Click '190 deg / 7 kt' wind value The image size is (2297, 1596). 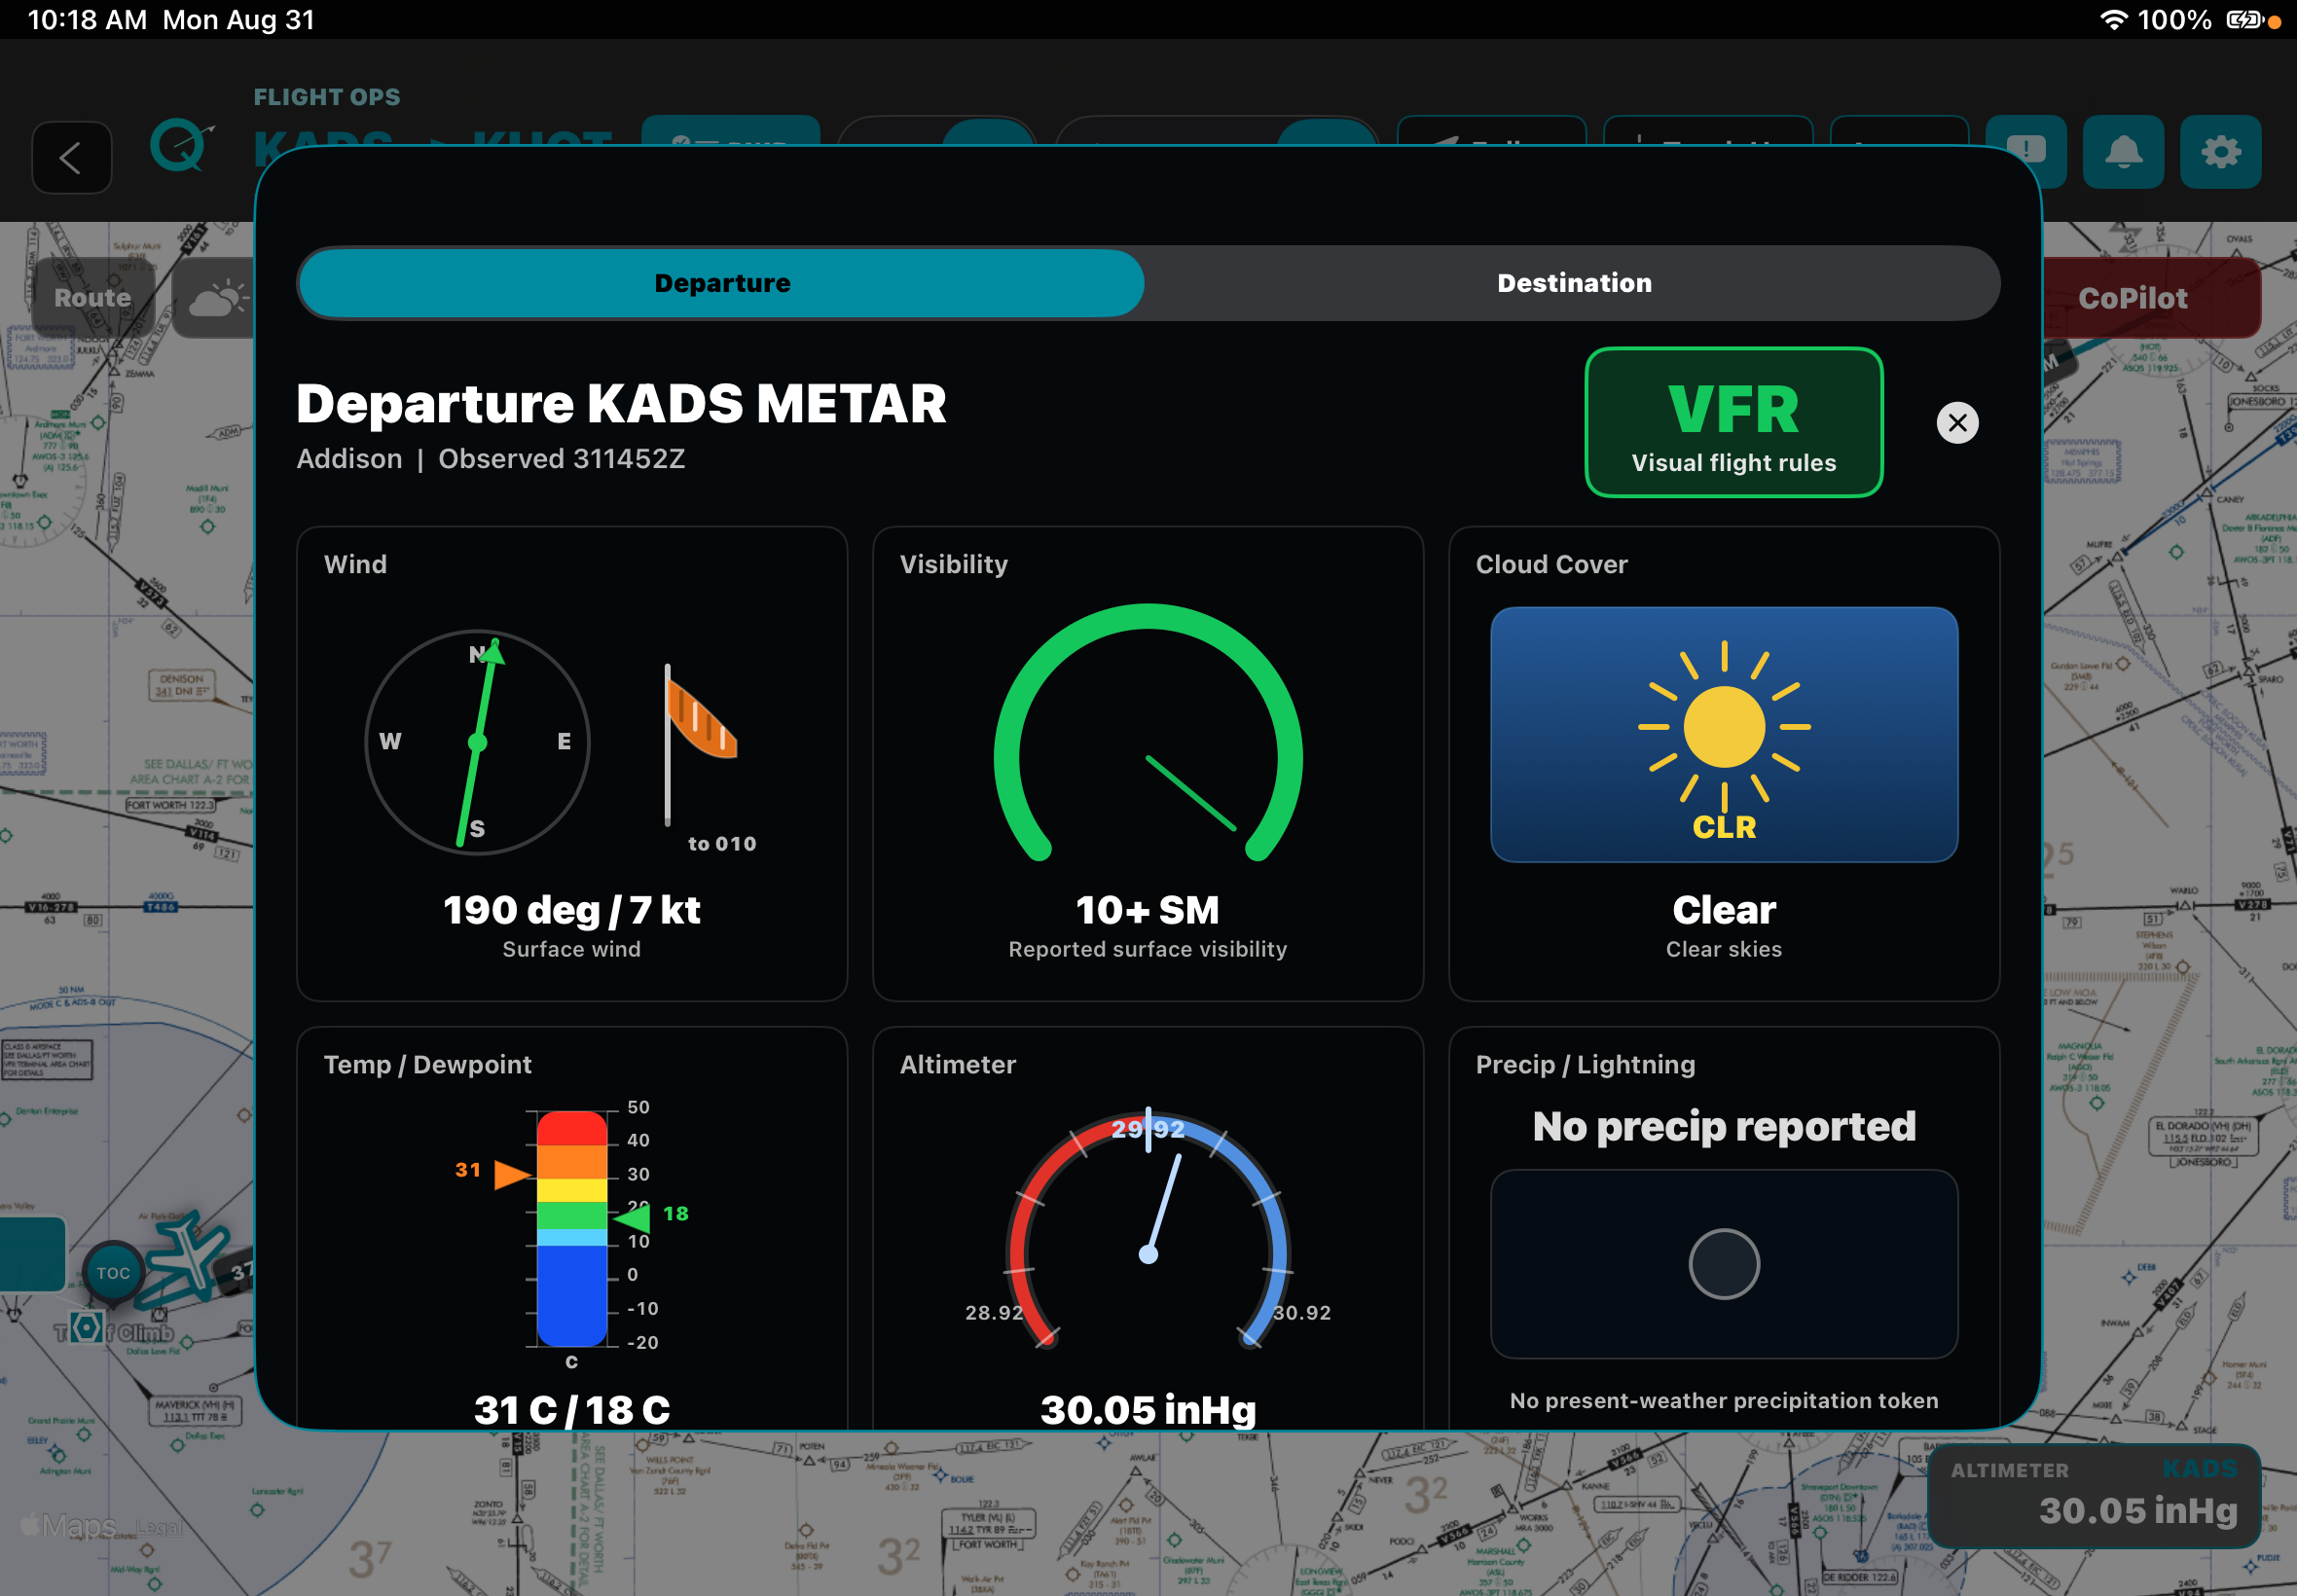coord(571,911)
